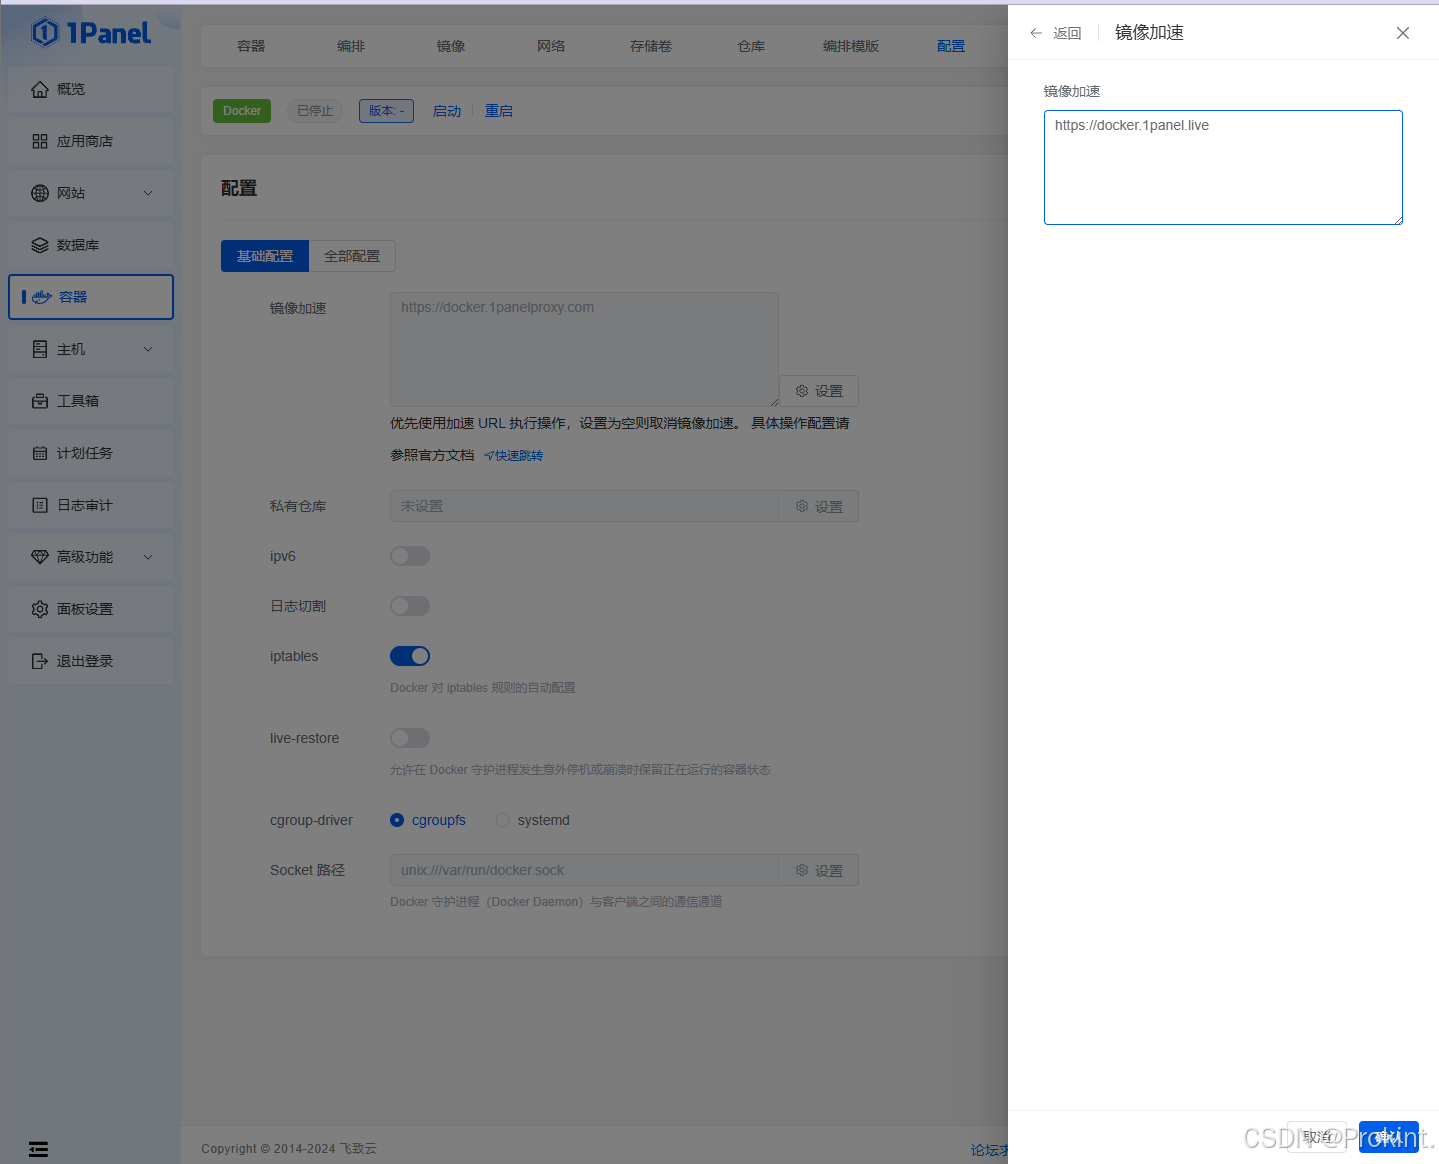Viewport: 1439px width, 1164px height.
Task: Click the 论坛 footer link
Action: 988,1150
